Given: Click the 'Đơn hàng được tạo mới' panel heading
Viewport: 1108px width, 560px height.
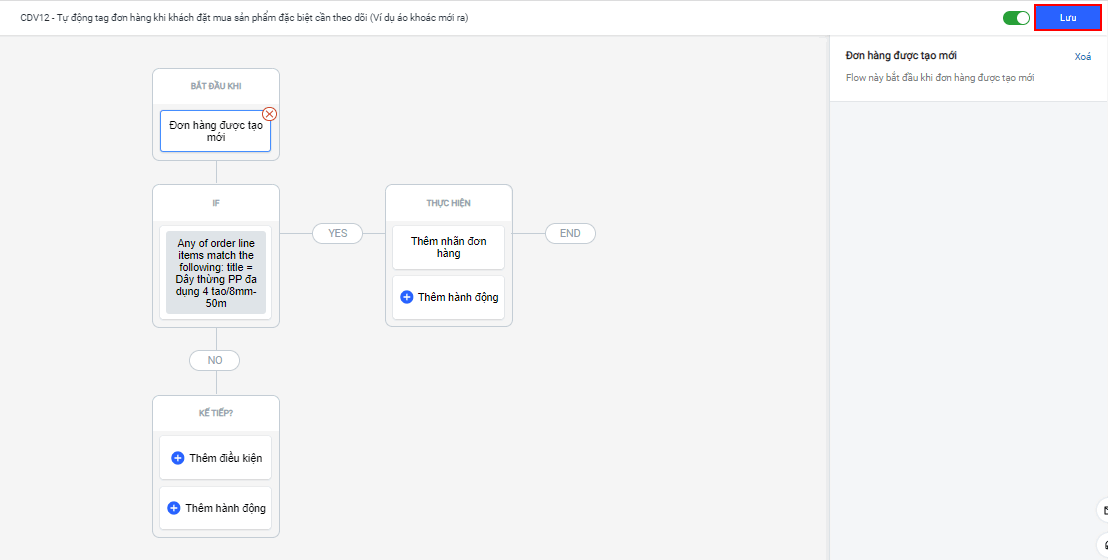Looking at the screenshot, I should [x=901, y=56].
